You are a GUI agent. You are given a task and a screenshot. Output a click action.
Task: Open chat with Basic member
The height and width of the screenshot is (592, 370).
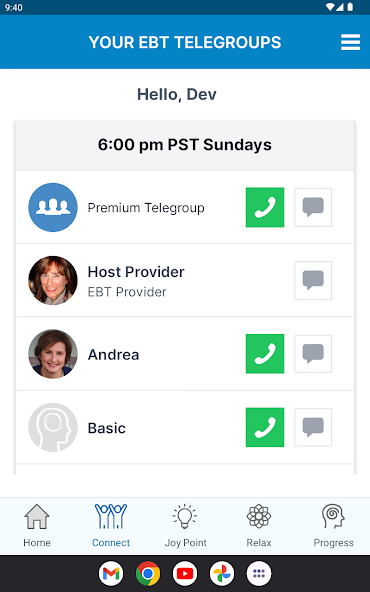[313, 427]
